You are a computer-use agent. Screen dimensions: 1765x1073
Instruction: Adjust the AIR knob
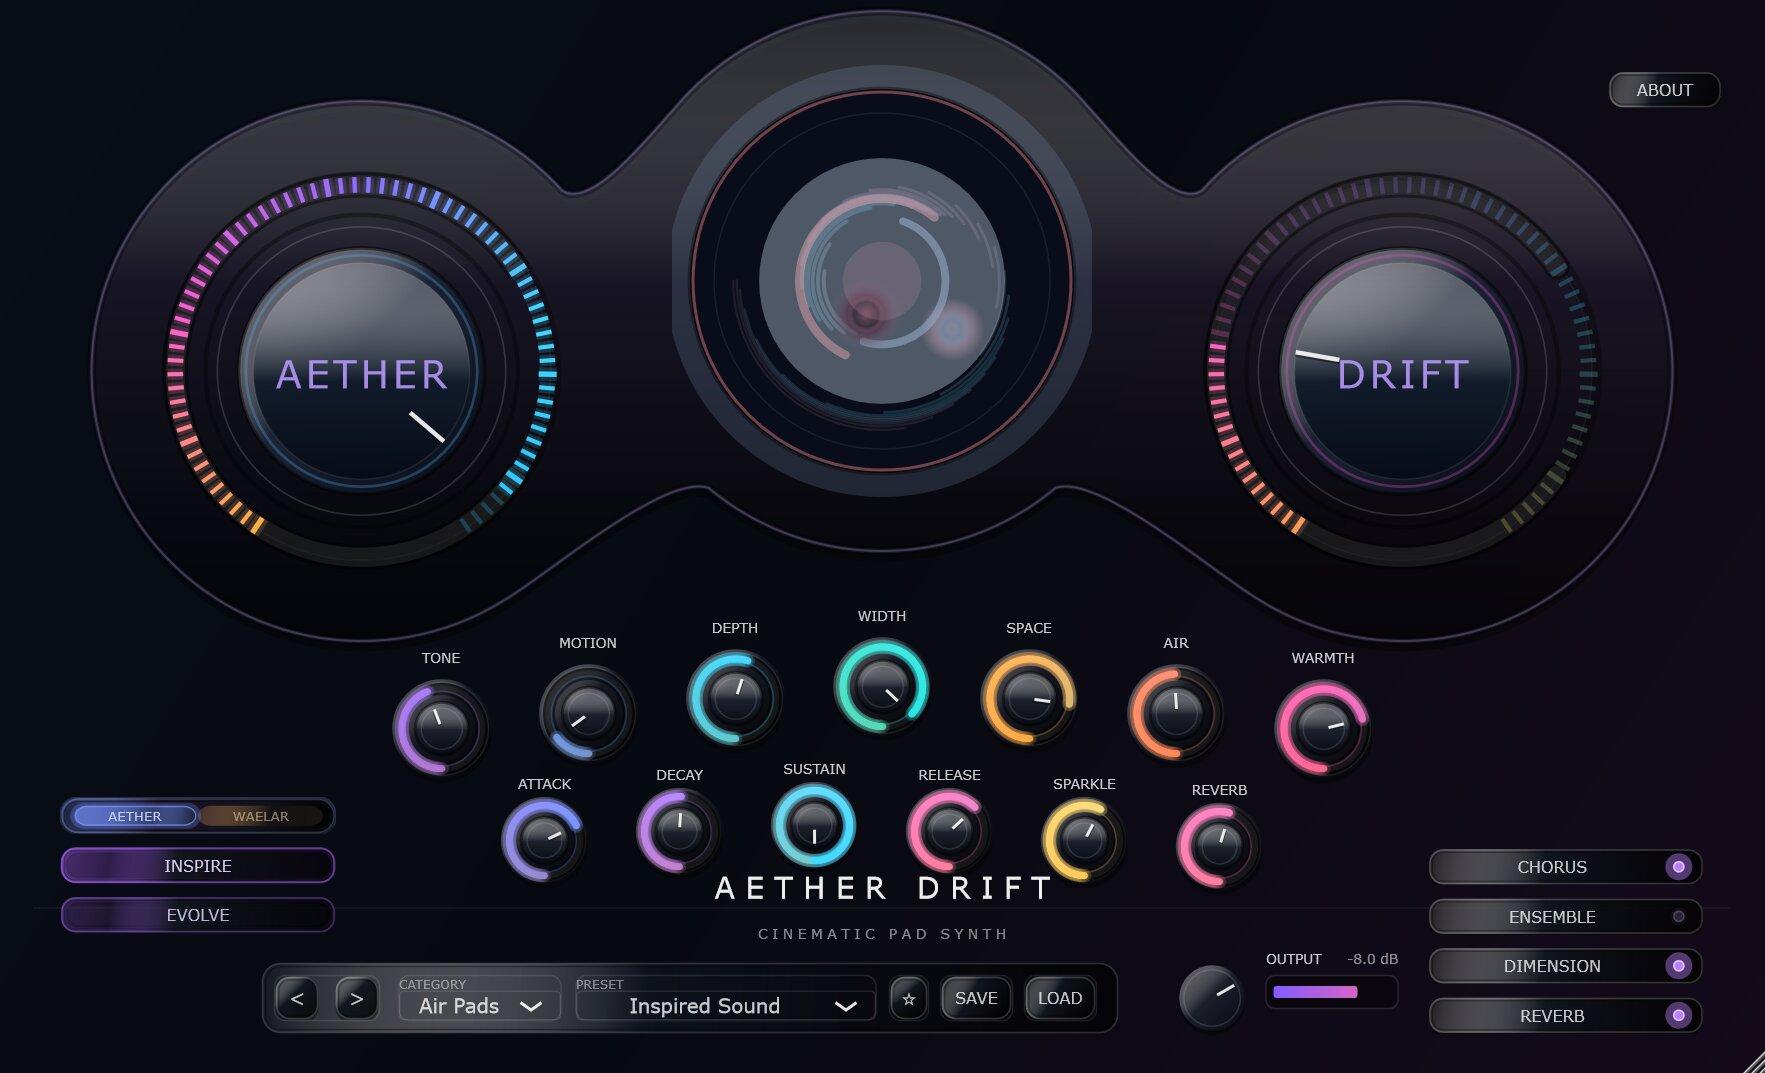coord(1176,712)
